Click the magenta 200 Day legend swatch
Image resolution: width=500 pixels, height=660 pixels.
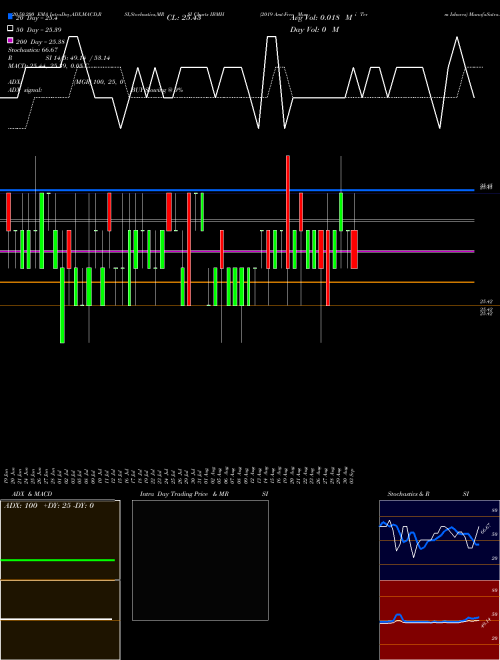[10, 40]
